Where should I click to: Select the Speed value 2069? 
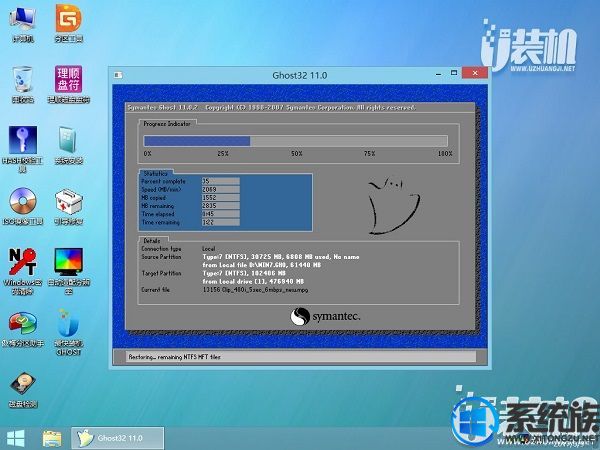coord(221,189)
